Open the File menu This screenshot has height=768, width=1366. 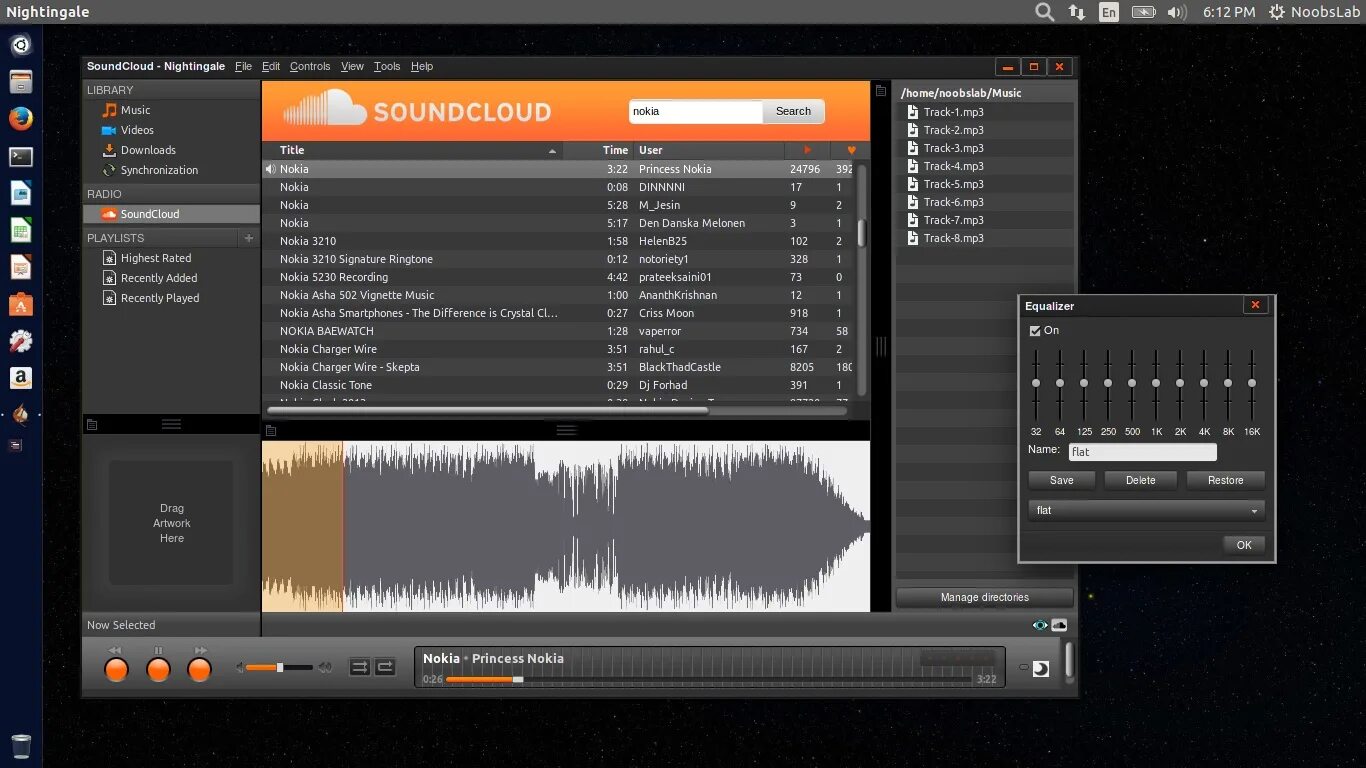pyautogui.click(x=243, y=66)
